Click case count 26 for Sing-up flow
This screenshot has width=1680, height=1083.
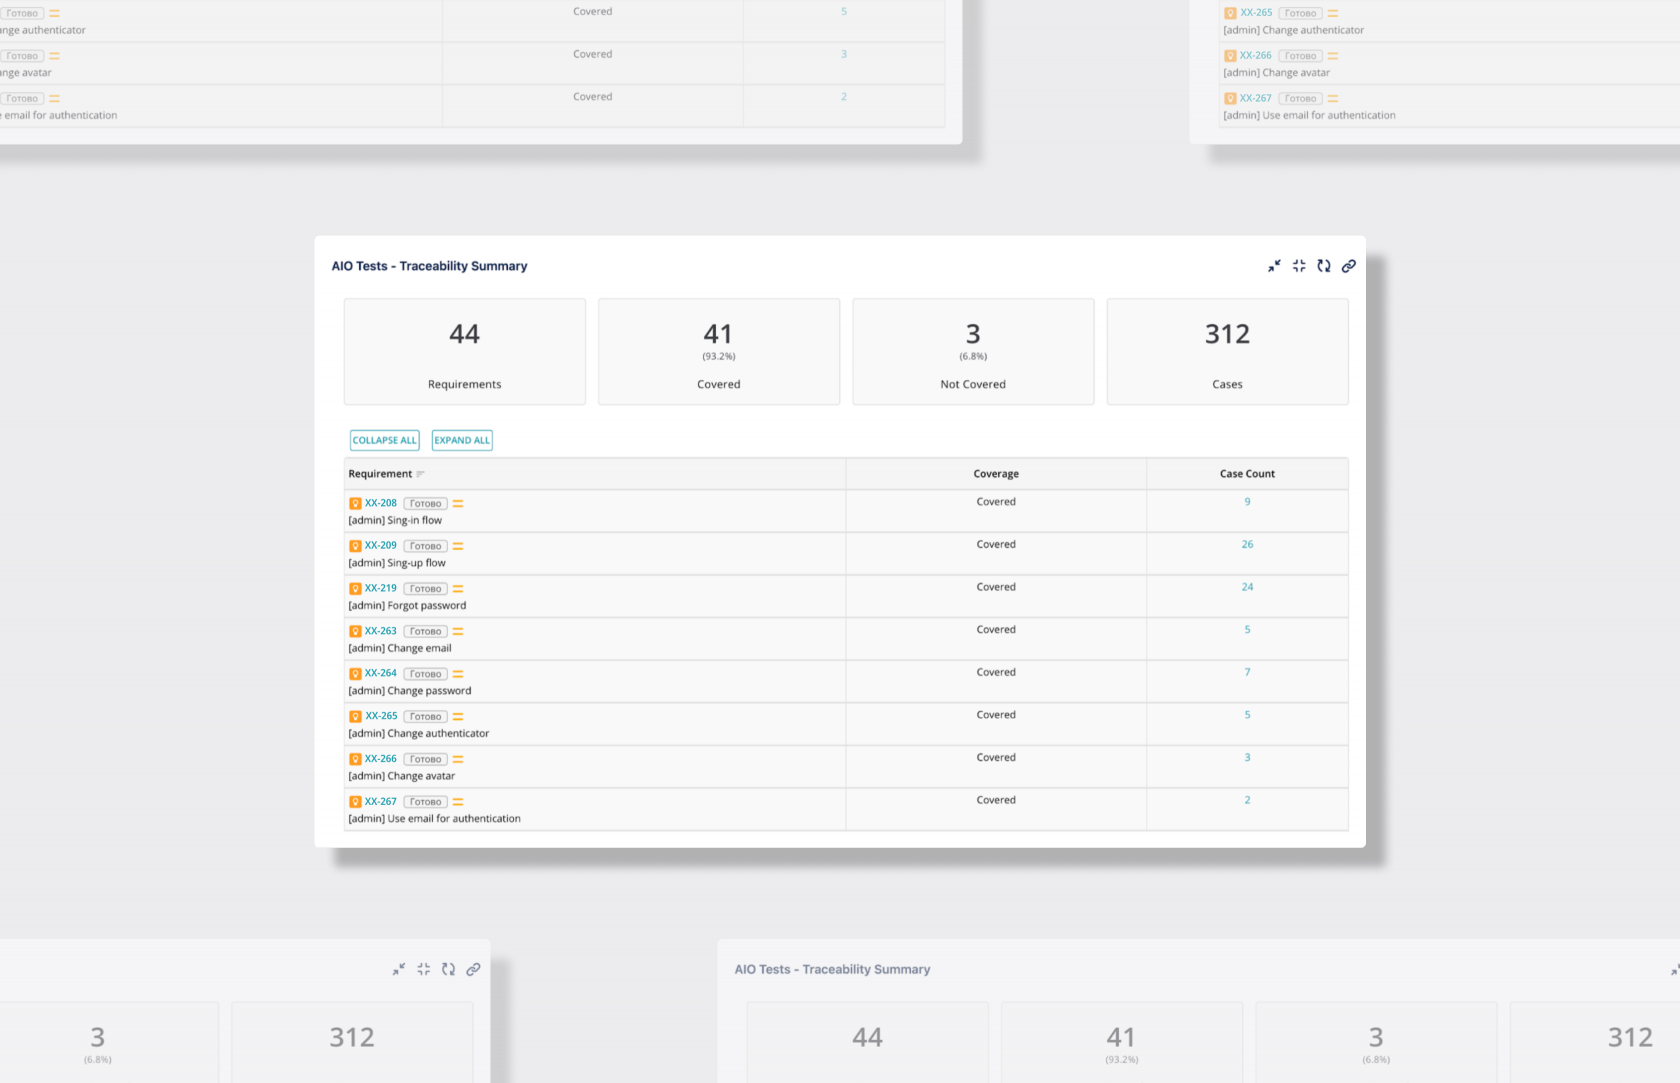click(x=1247, y=545)
